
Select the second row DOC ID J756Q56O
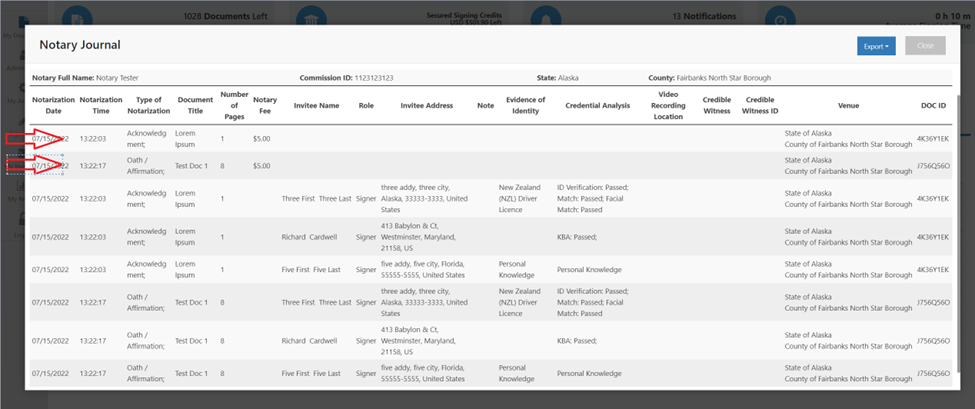933,166
